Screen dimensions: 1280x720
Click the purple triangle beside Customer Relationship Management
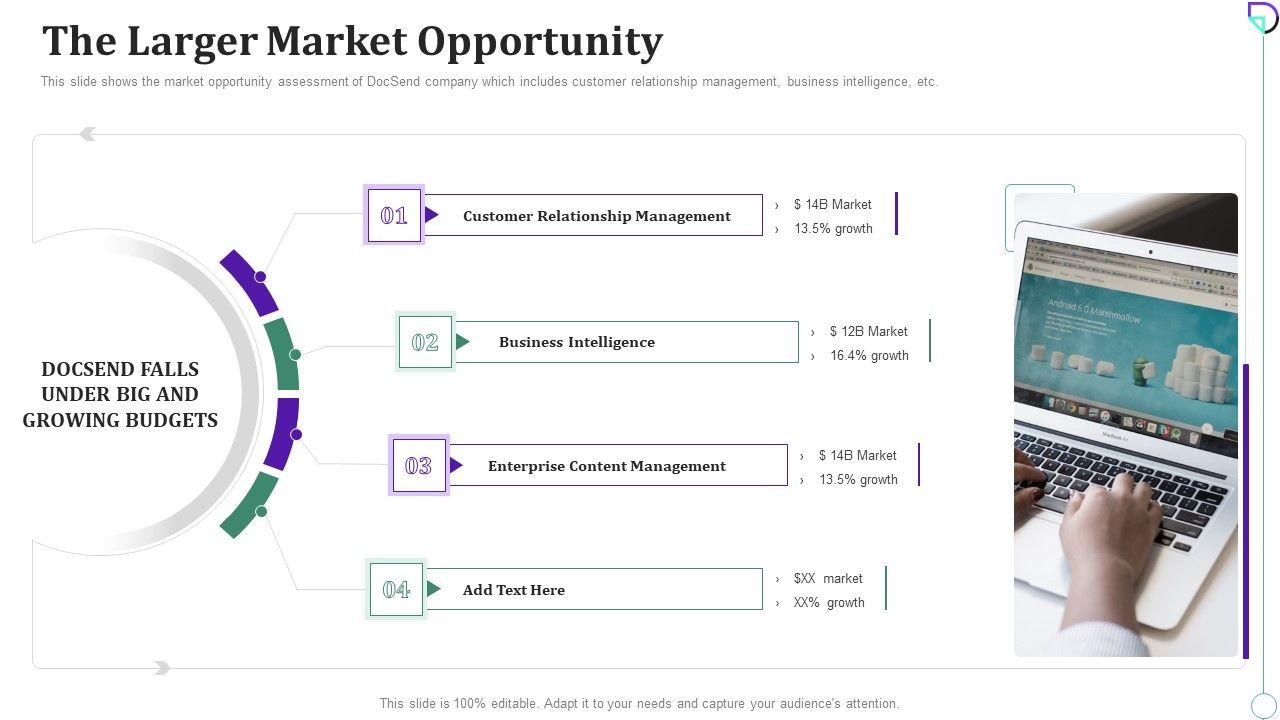432,215
